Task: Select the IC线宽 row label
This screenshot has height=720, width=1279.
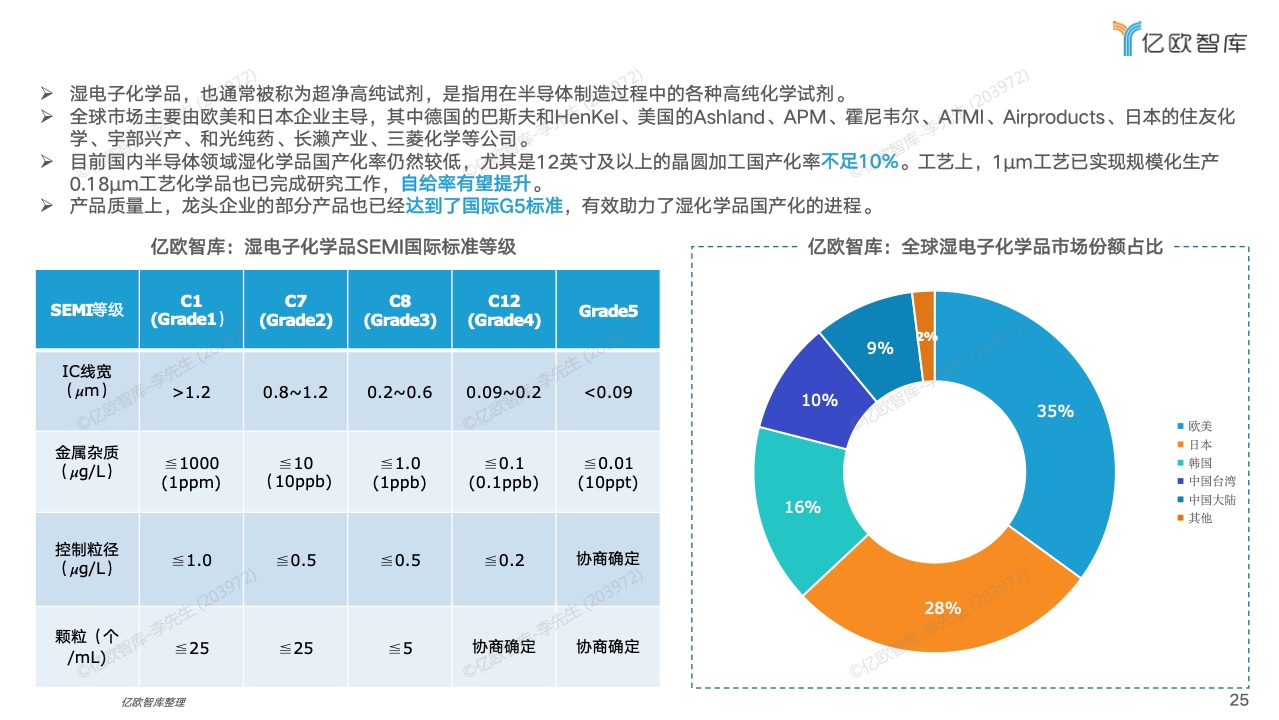Action: (x=87, y=381)
